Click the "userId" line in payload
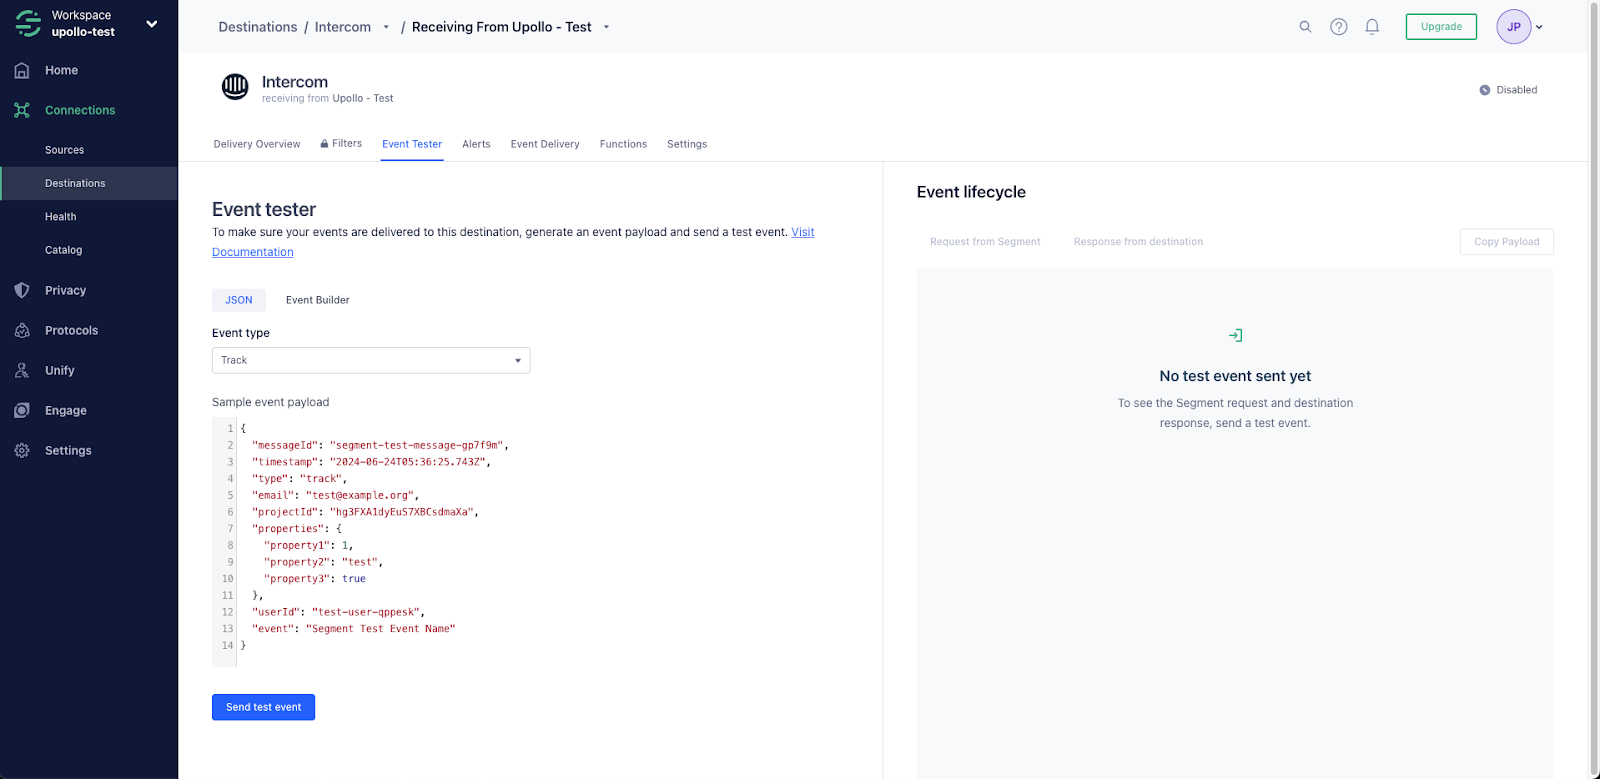 pyautogui.click(x=338, y=612)
